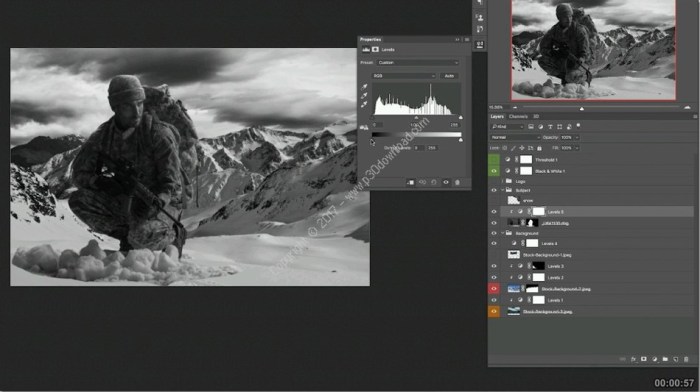Switch to the Layers tab
700x392 pixels.
click(497, 117)
